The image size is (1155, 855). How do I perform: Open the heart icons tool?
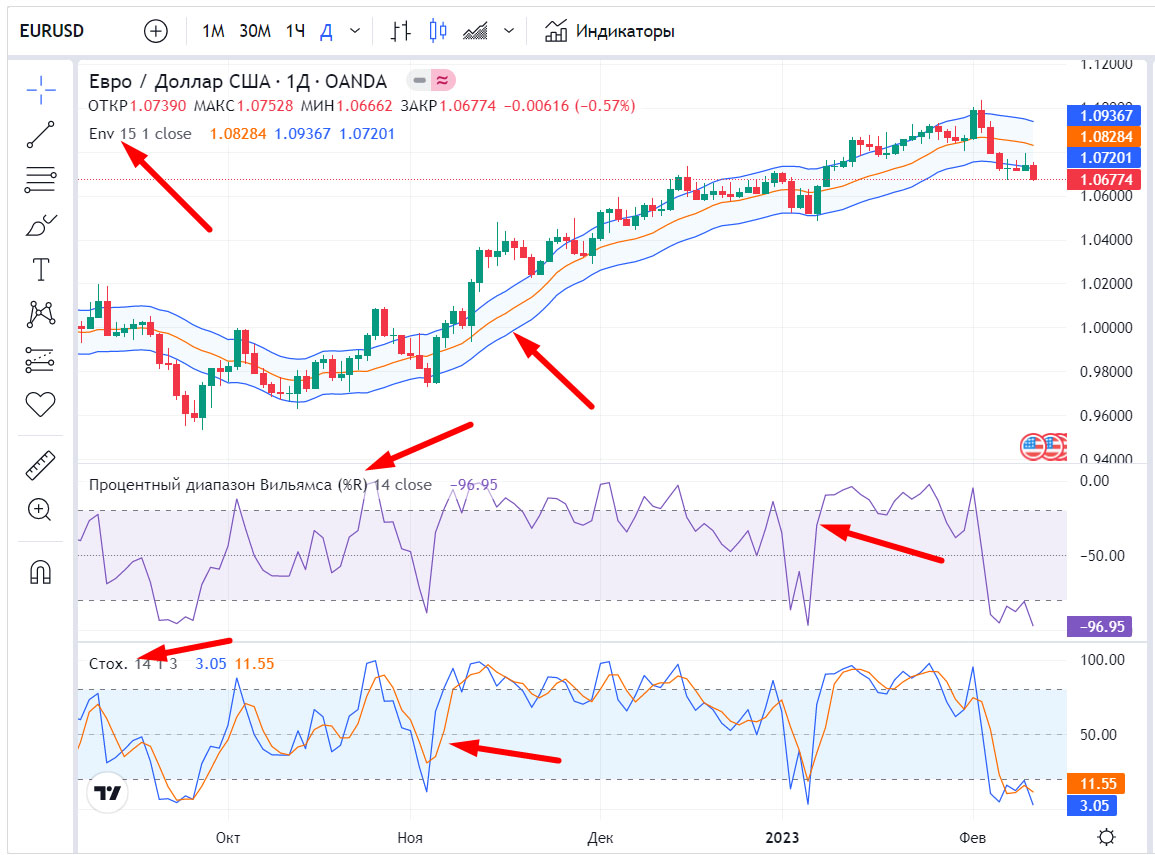pyautogui.click(x=41, y=404)
